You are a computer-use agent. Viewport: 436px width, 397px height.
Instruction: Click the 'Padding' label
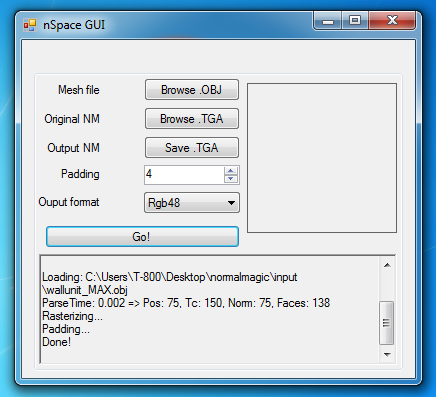80,174
